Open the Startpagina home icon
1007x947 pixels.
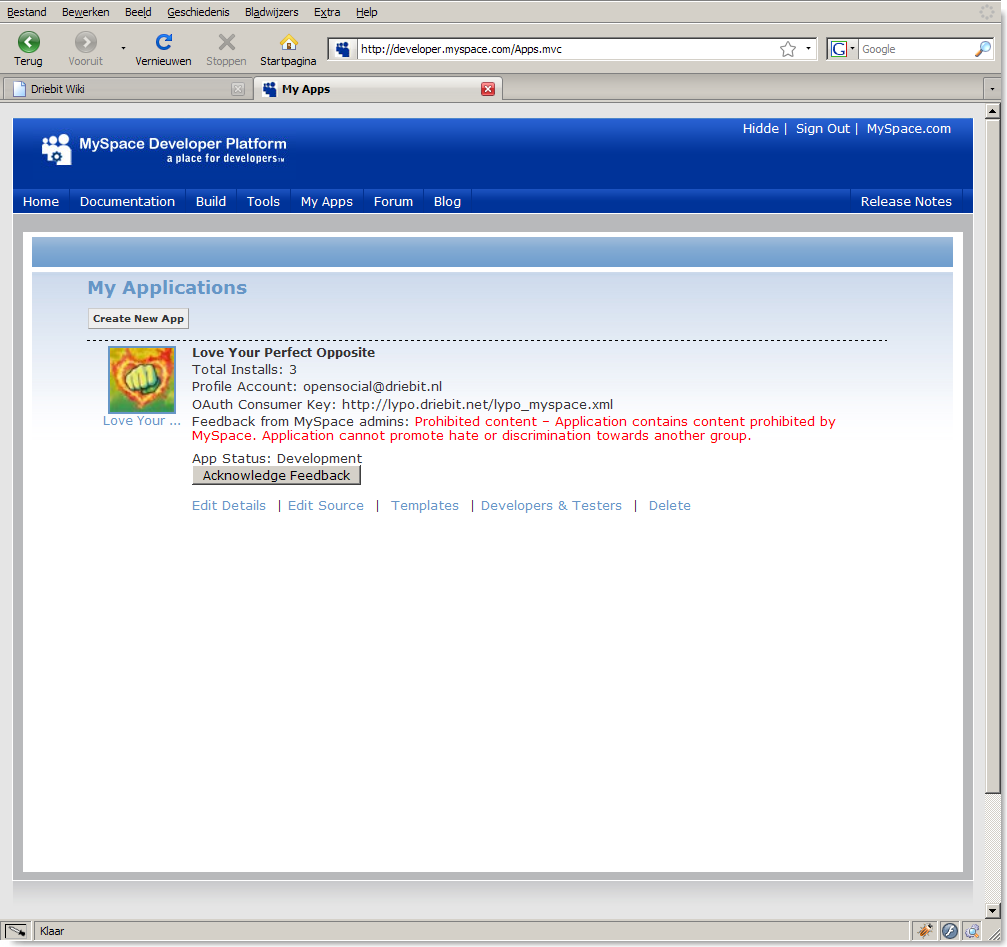[x=288, y=42]
